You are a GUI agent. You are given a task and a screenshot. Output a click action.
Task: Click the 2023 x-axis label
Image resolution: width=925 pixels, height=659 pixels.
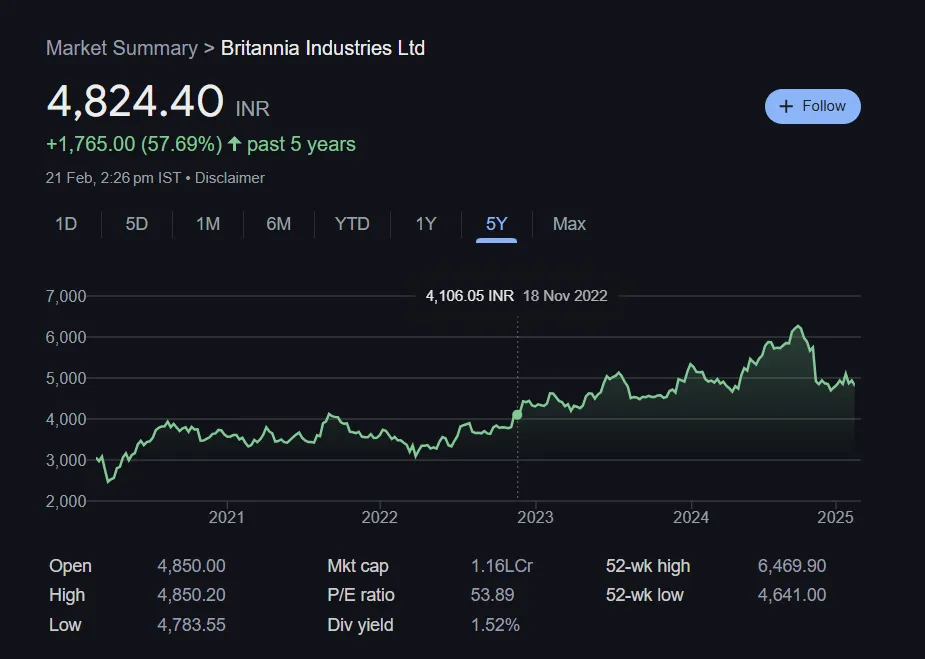(x=535, y=517)
